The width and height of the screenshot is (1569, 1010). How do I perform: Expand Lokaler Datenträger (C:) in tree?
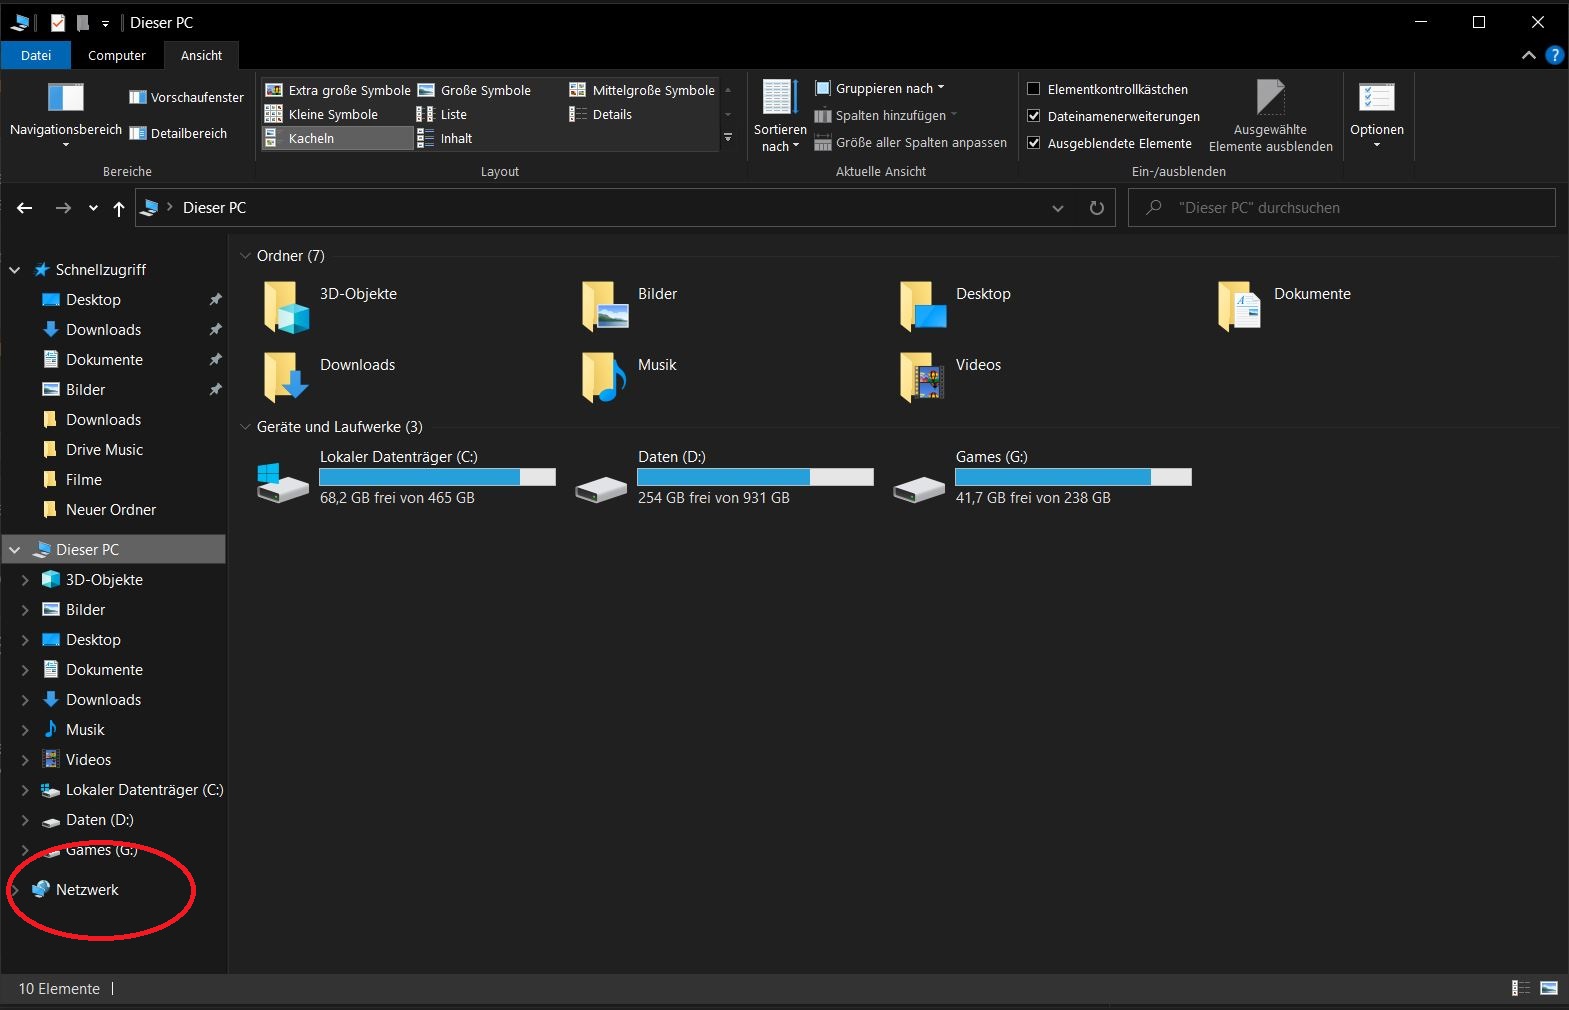tap(25, 790)
